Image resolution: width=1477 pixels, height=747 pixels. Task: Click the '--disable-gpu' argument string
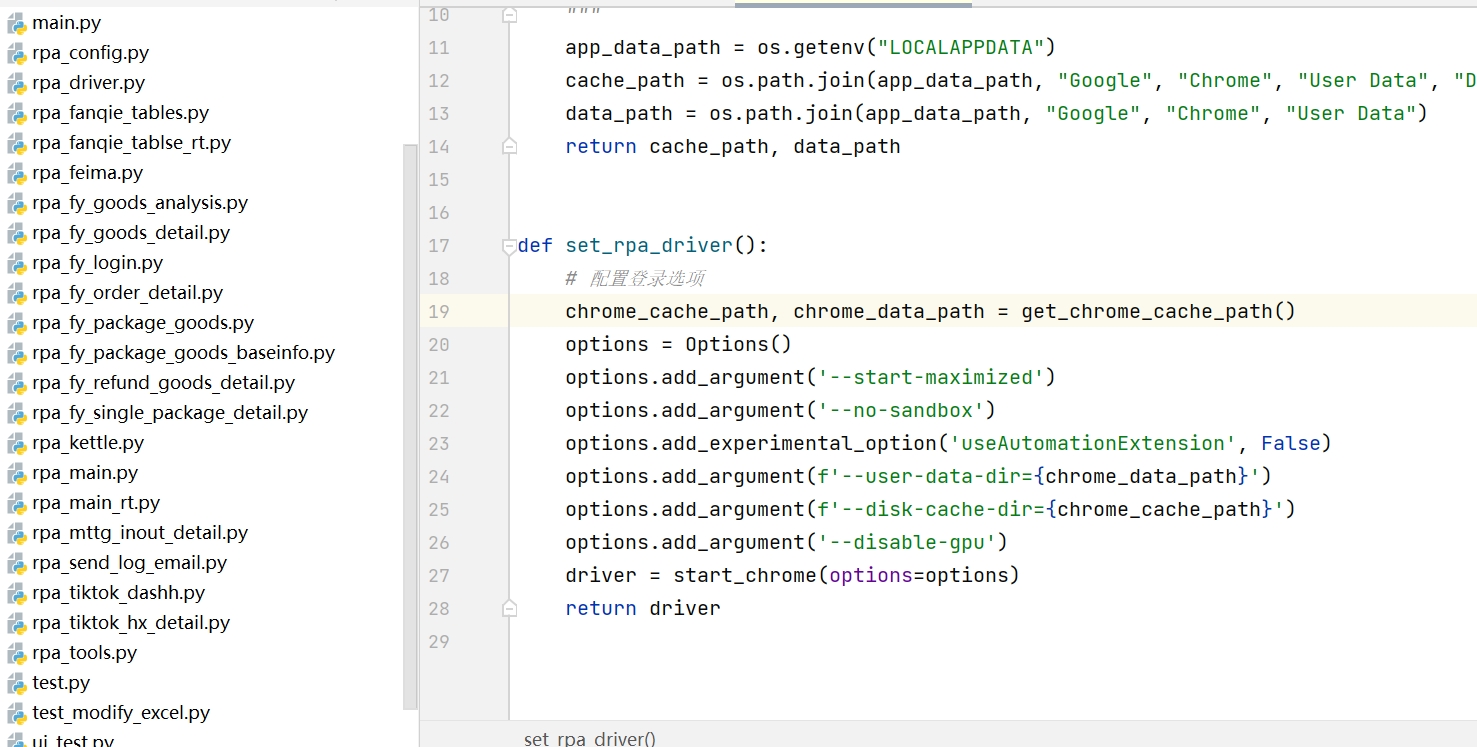coord(907,542)
